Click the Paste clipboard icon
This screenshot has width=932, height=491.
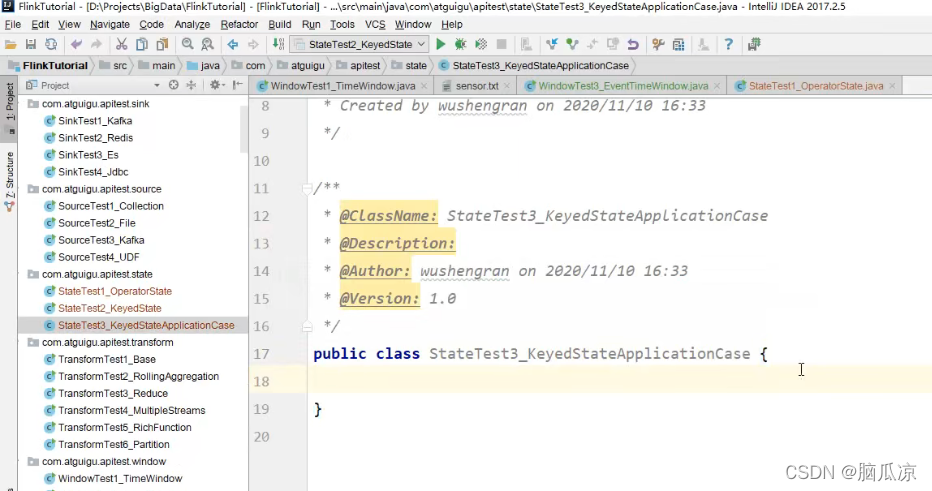coord(162,45)
